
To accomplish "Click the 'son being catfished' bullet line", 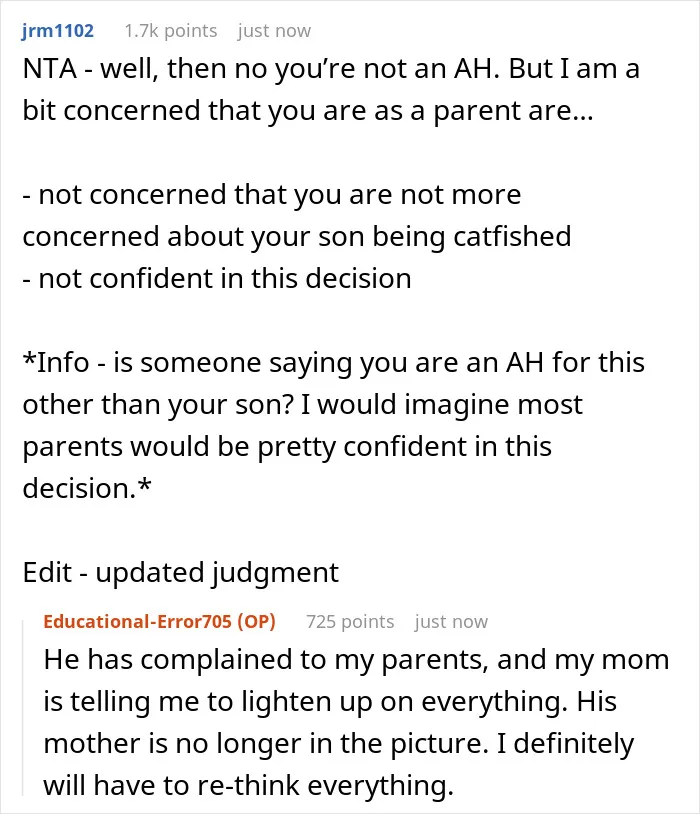I will coord(297,236).
